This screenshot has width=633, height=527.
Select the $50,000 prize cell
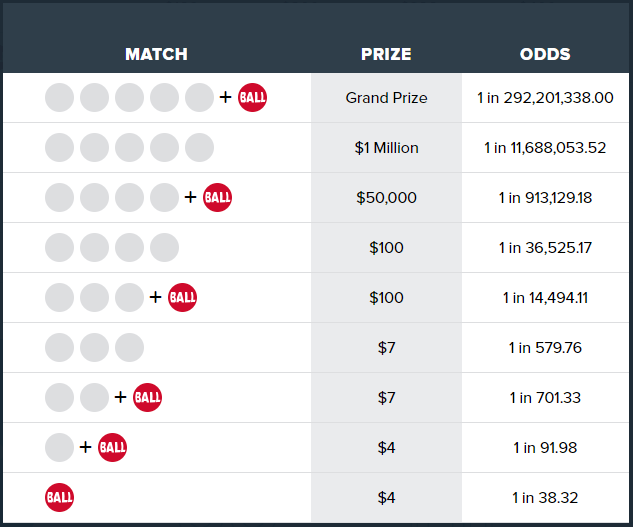pyautogui.click(x=386, y=198)
